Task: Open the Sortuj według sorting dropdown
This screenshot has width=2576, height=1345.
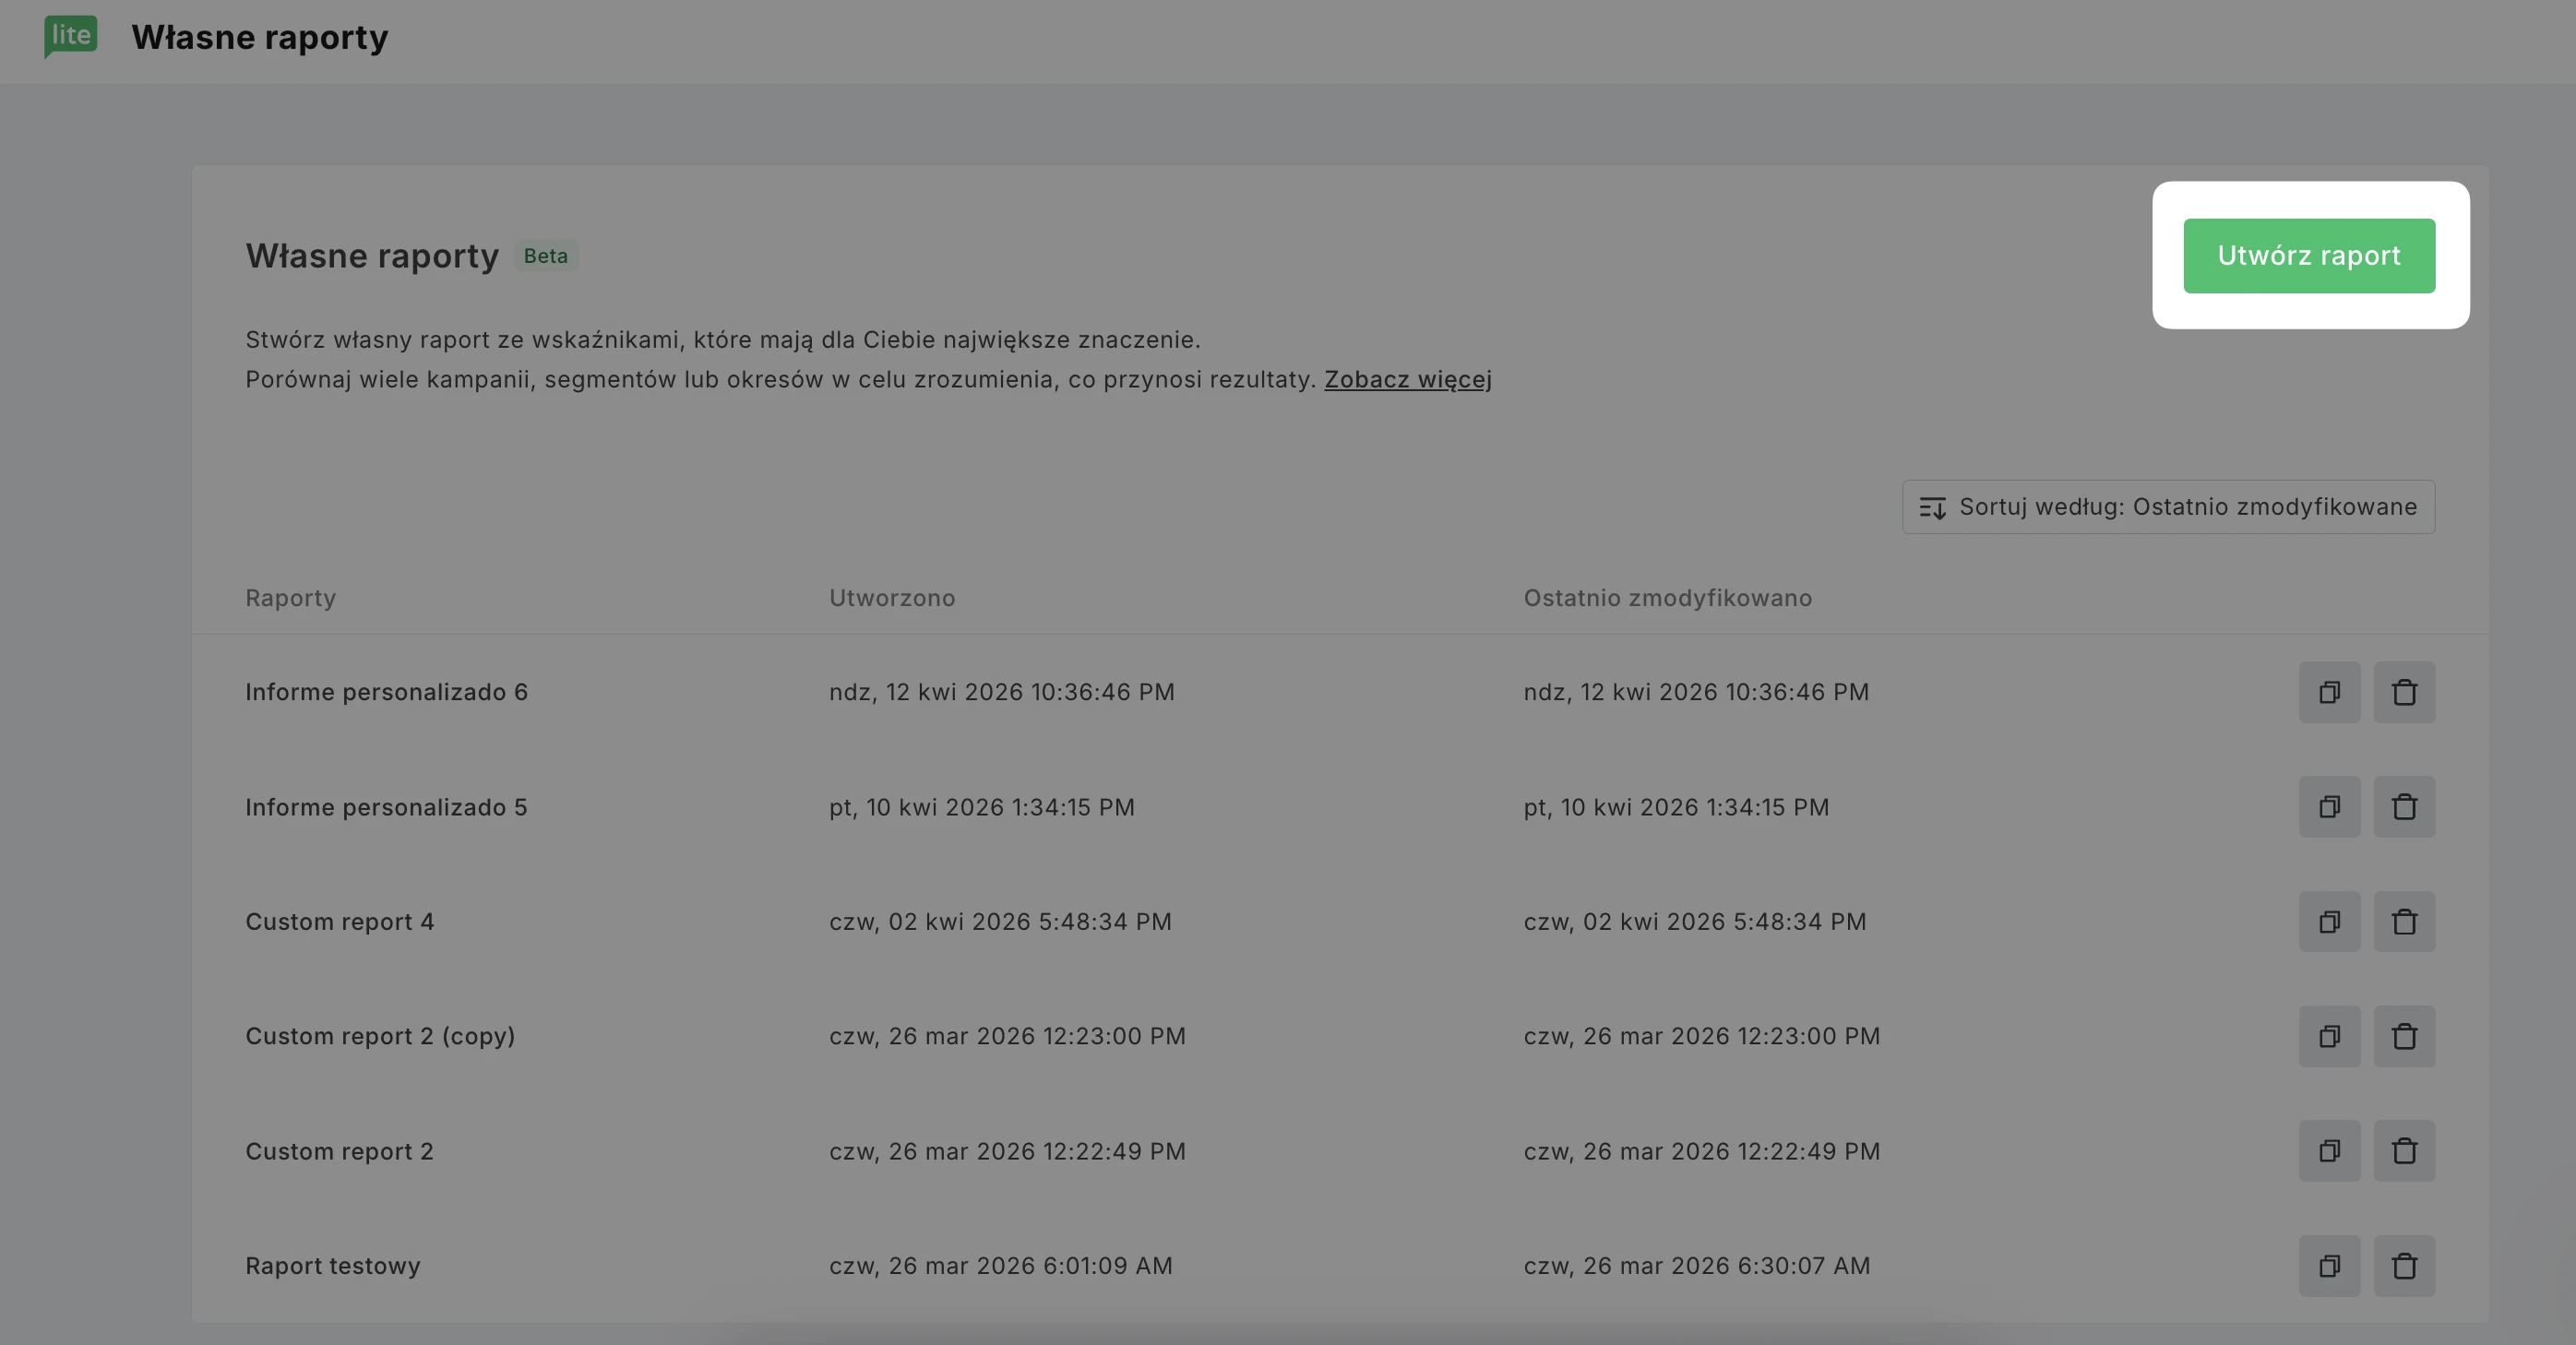Action: pyautogui.click(x=2168, y=507)
